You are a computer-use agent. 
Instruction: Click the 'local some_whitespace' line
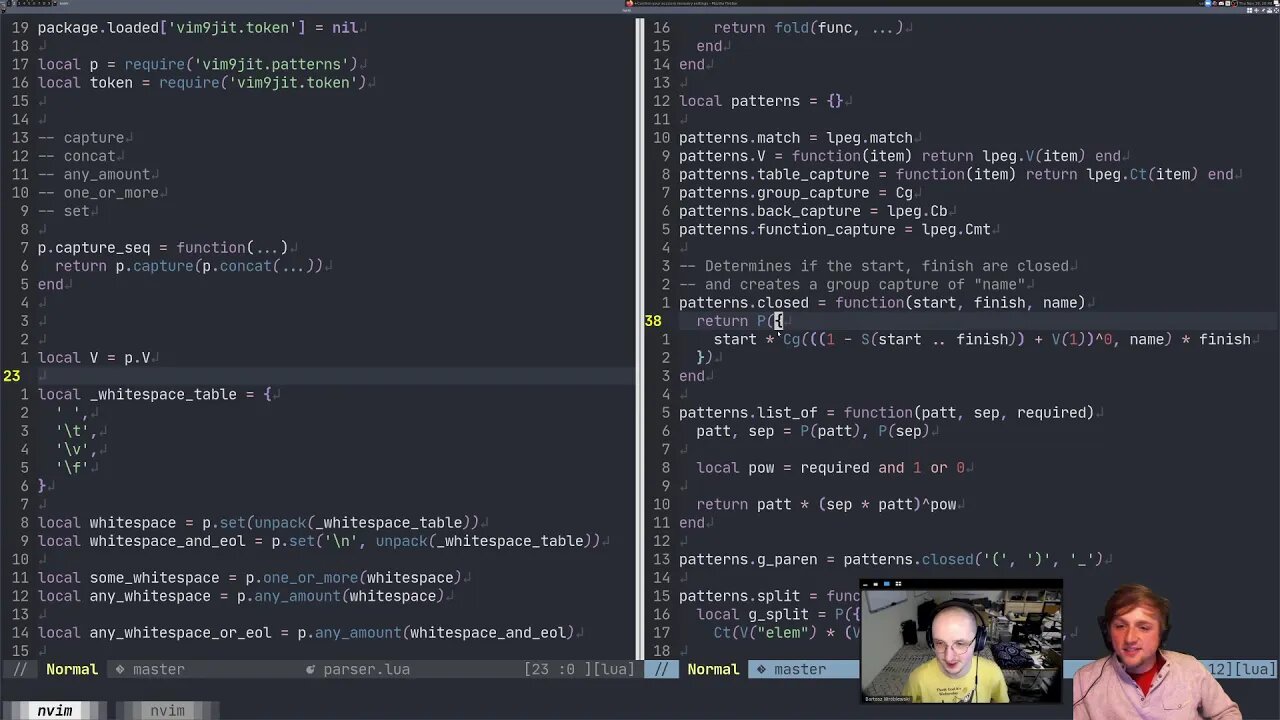250,578
